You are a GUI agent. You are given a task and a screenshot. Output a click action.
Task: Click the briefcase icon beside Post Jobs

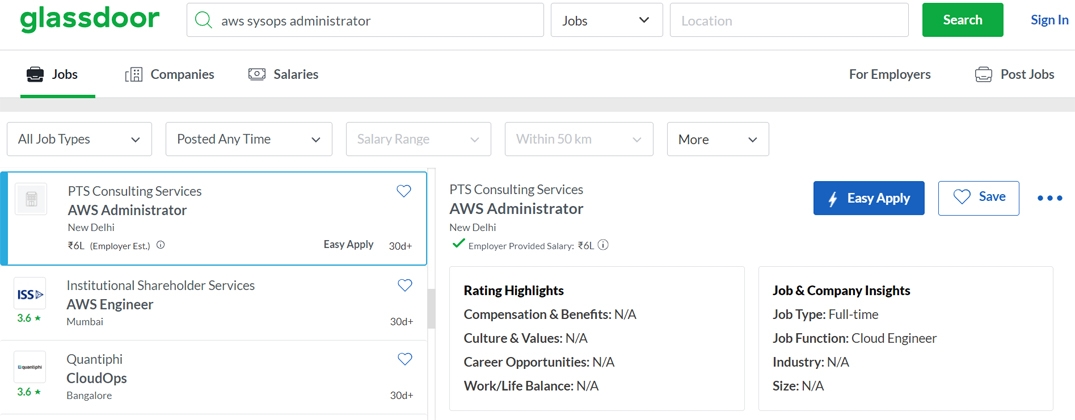(x=984, y=74)
